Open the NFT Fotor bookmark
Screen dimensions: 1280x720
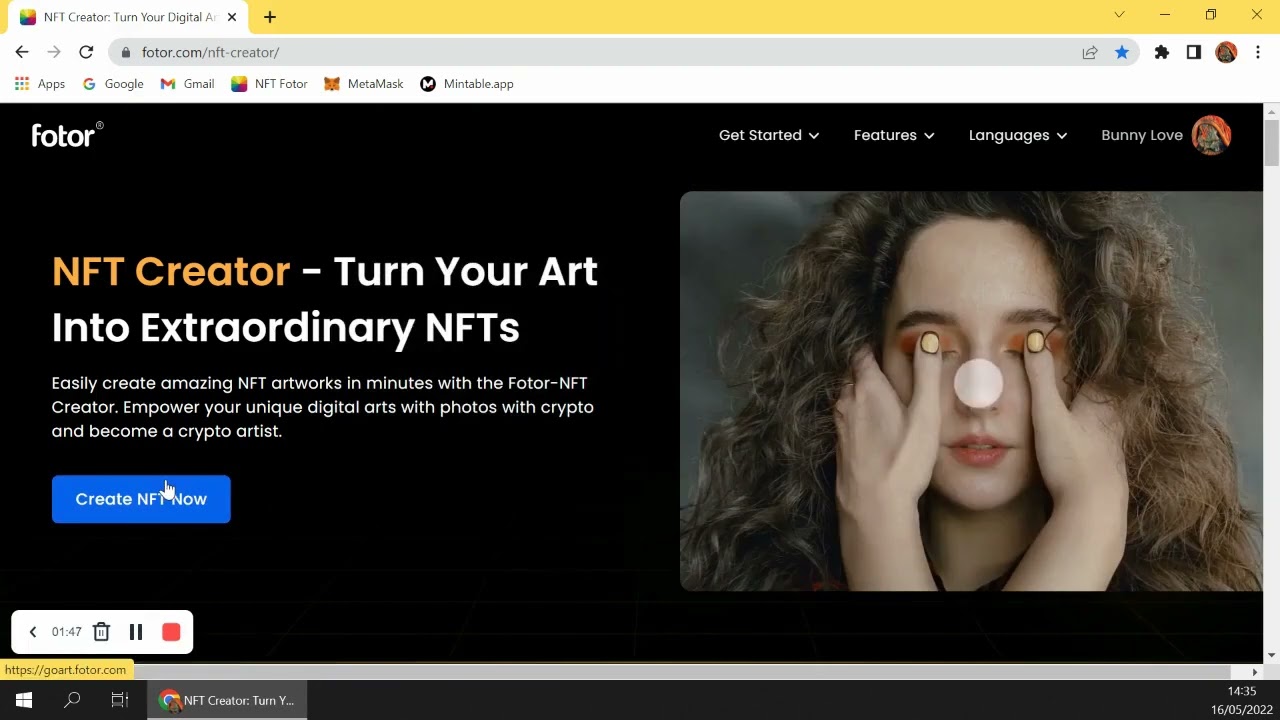click(x=269, y=84)
